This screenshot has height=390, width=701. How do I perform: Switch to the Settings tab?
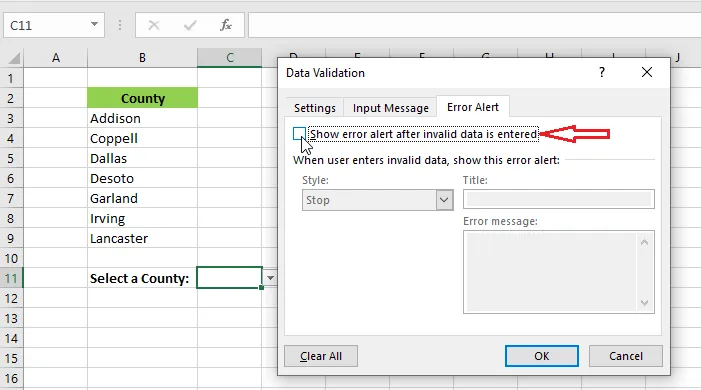tap(315, 108)
